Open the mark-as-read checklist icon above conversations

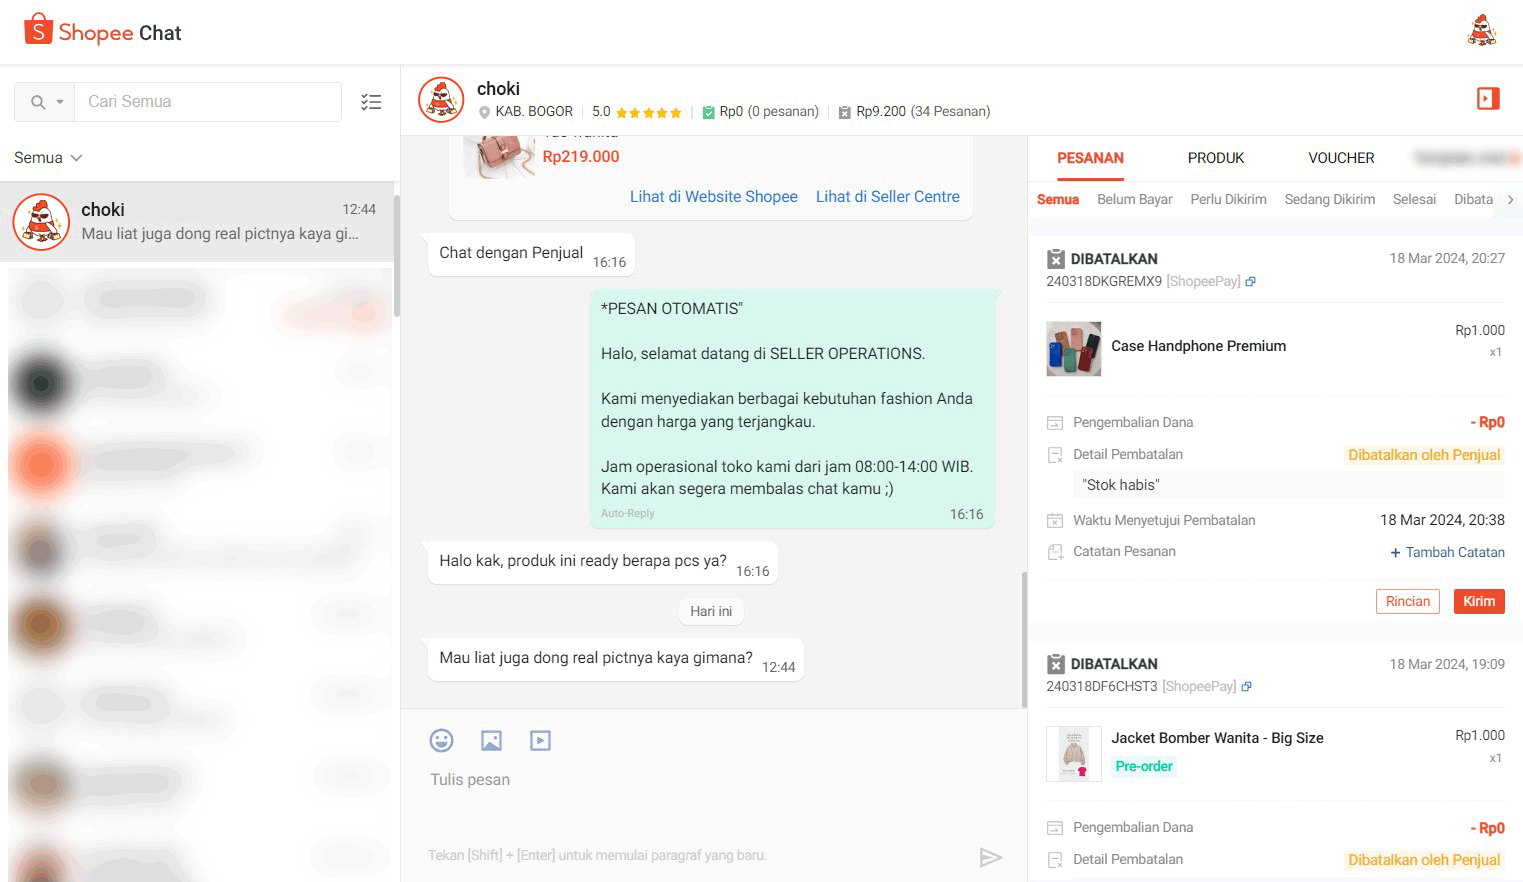point(371,101)
